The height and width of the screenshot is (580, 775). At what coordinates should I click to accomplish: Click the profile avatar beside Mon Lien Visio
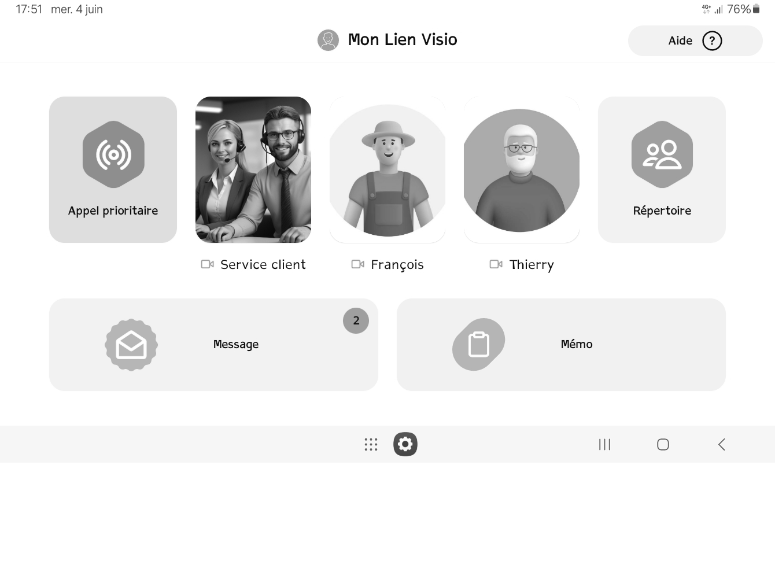point(328,40)
